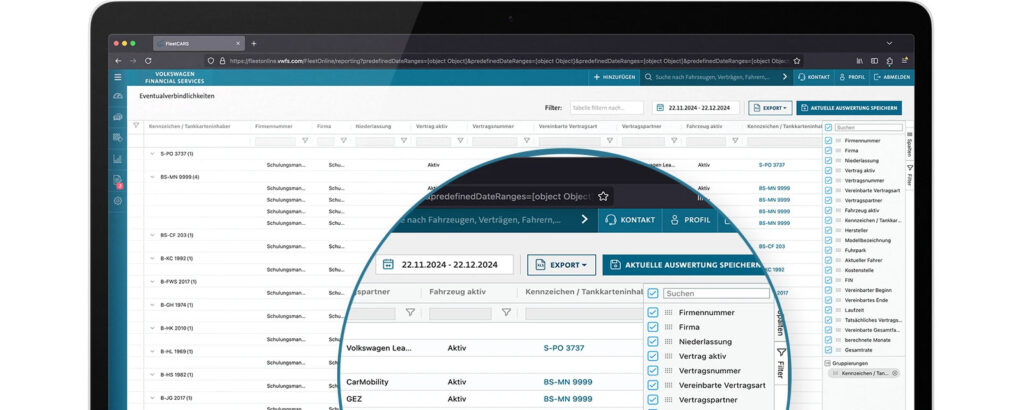Open the browser extensions puzzle icon
The image size is (1024, 410).
(x=889, y=60)
